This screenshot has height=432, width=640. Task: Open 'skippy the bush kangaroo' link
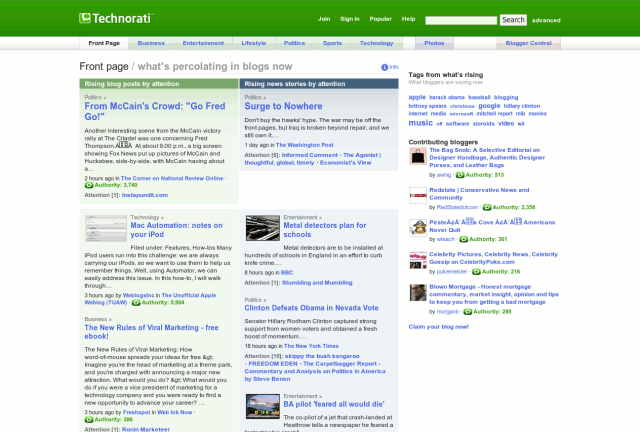[x=322, y=356]
